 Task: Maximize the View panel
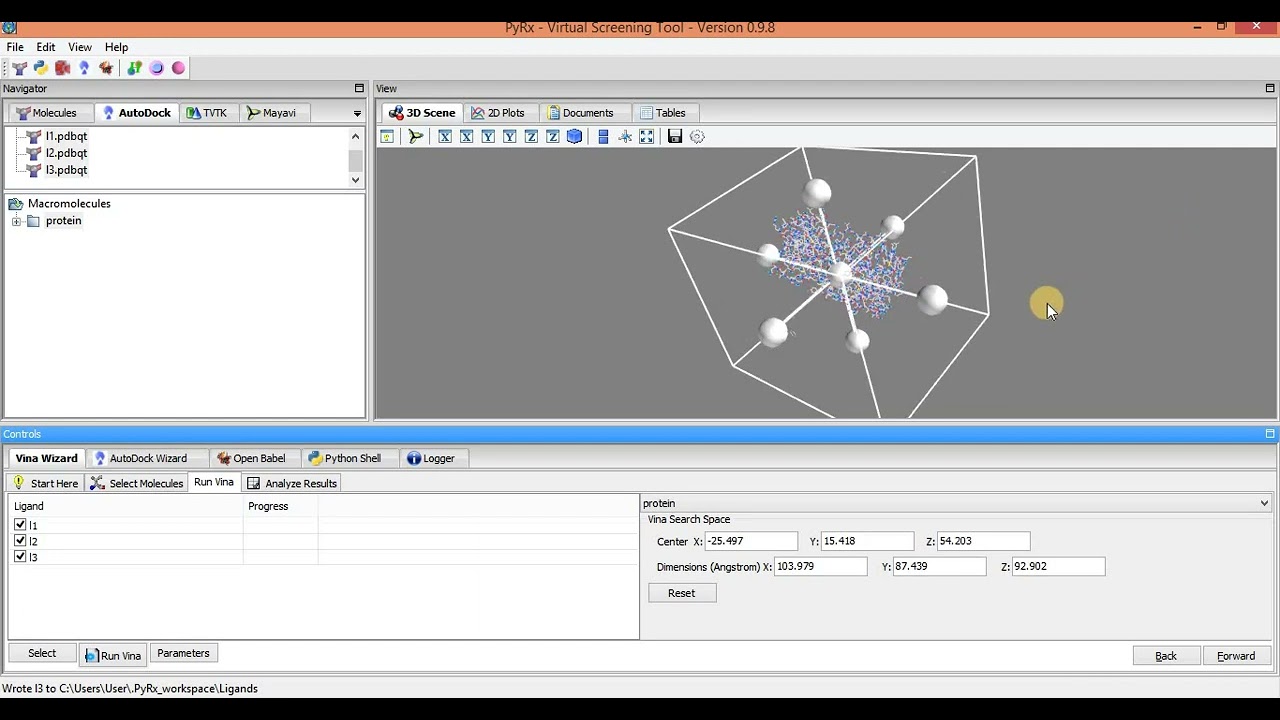(1270, 88)
